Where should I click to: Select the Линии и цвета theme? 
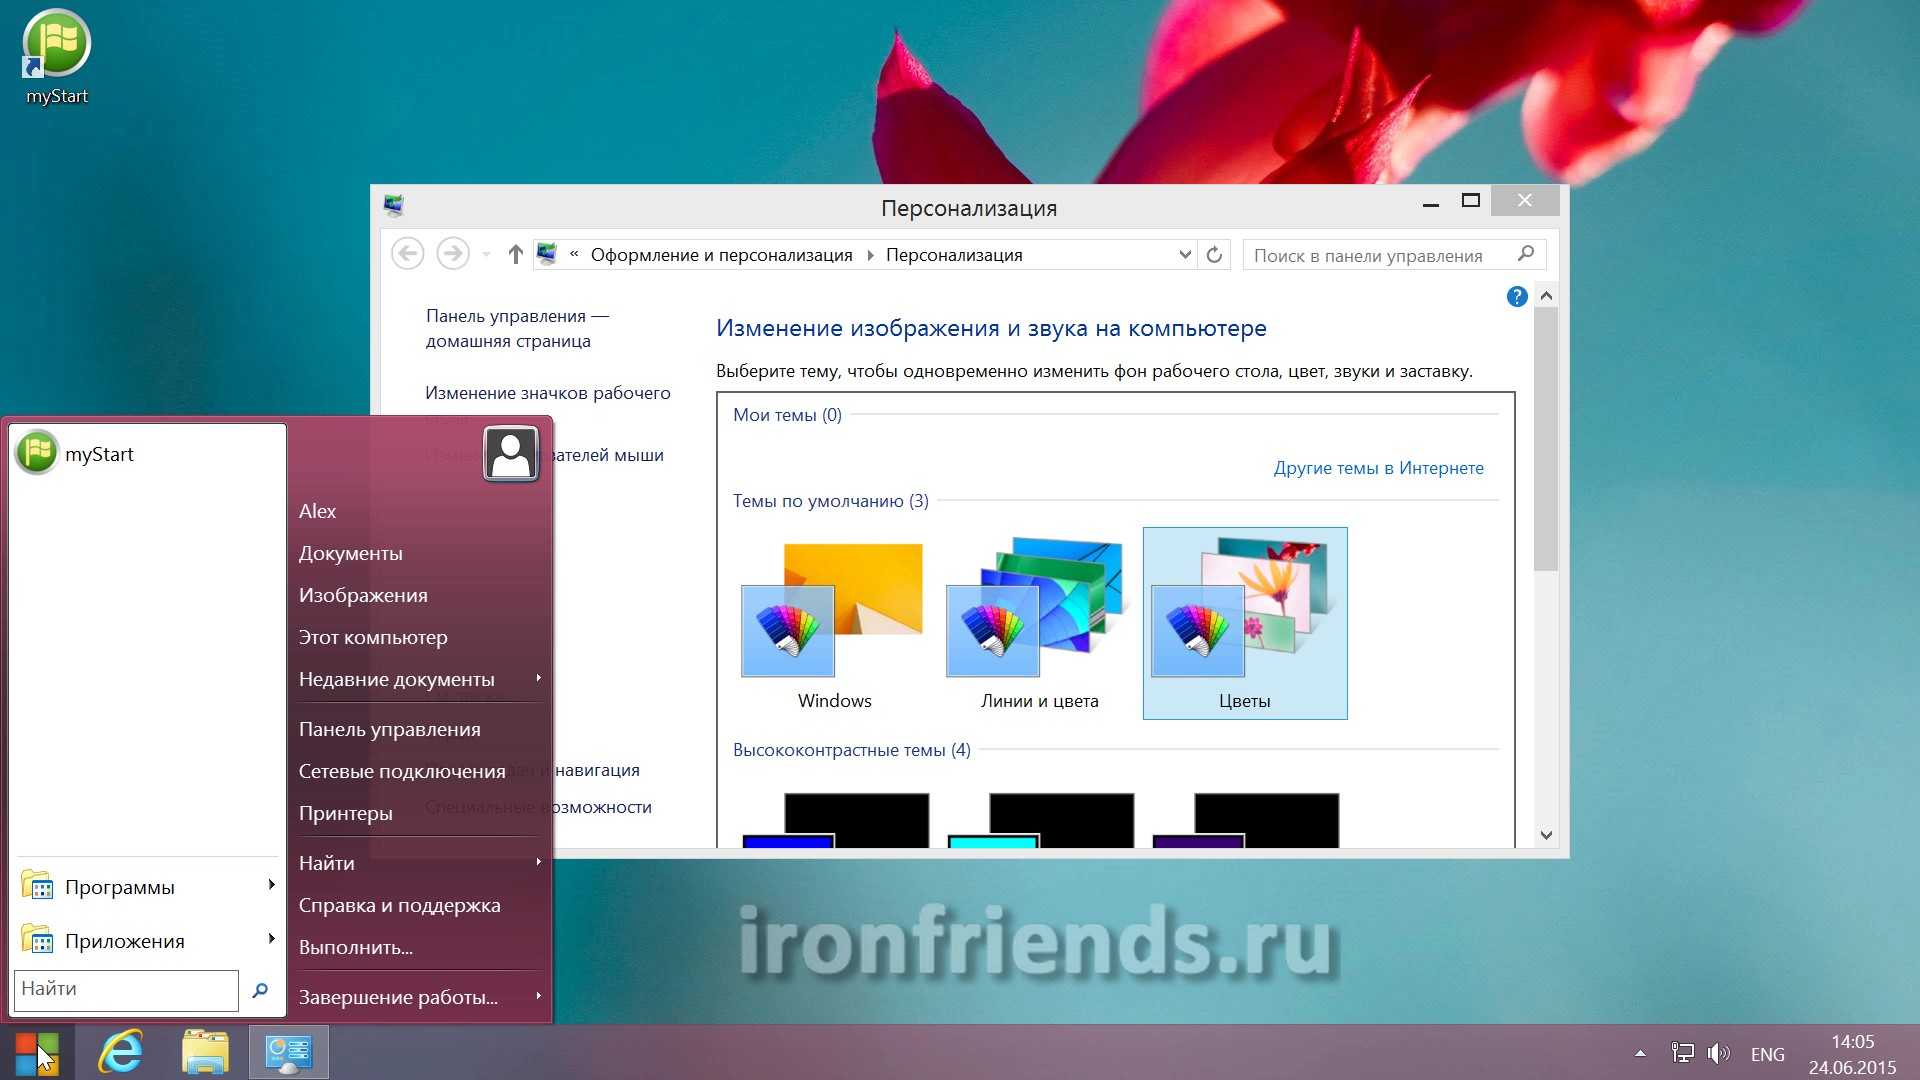click(1039, 622)
